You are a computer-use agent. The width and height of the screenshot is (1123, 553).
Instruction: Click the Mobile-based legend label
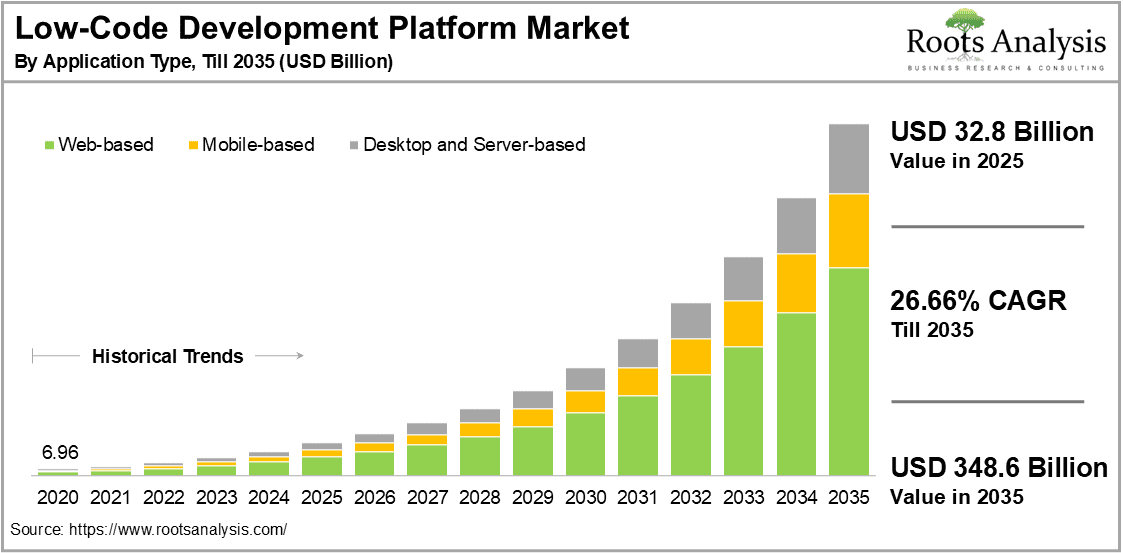tap(258, 145)
